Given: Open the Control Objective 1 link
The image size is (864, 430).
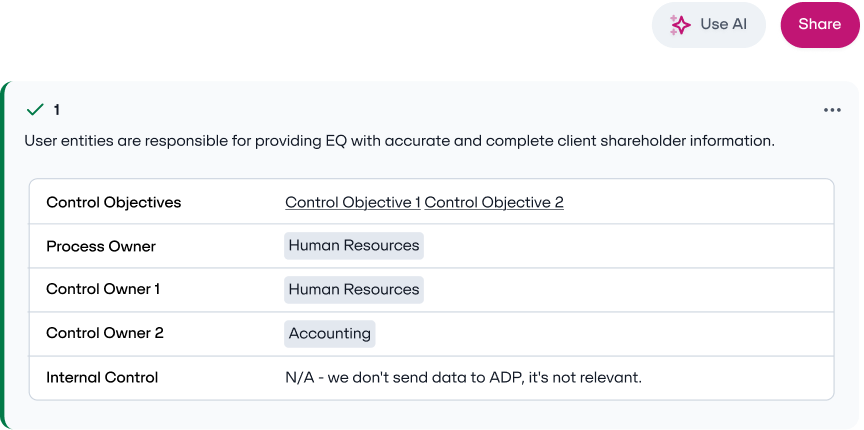Looking at the screenshot, I should pos(353,202).
